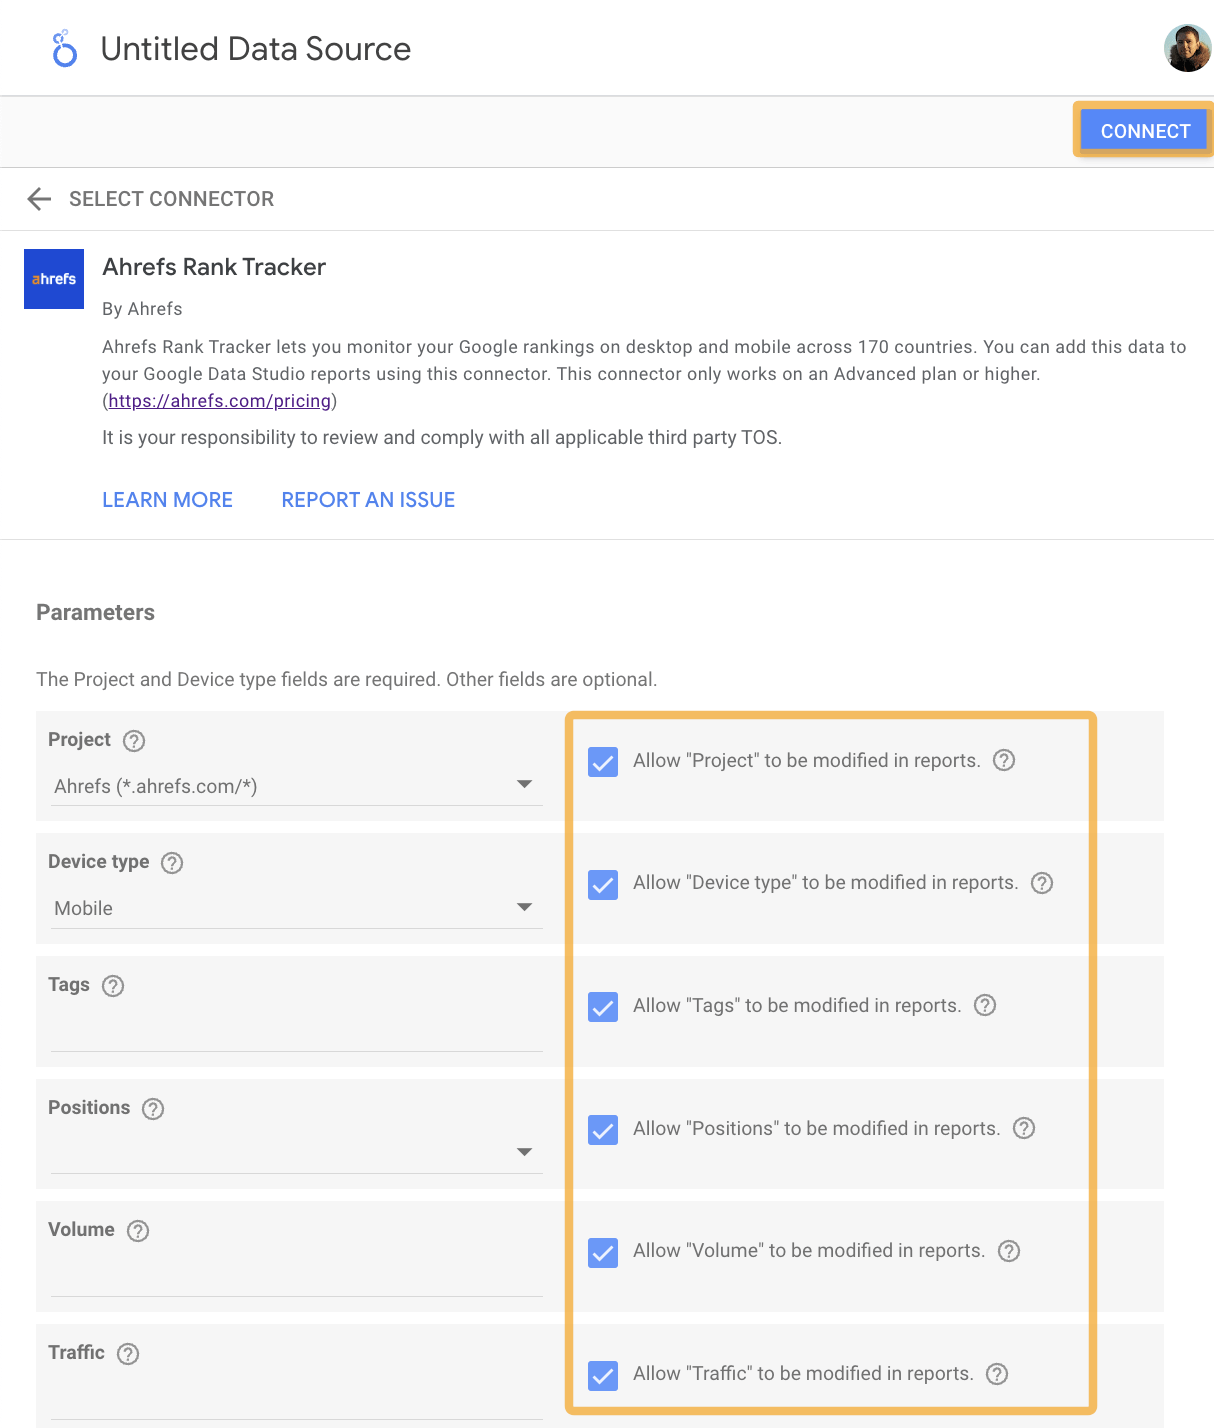1214x1428 pixels.
Task: Click Untitled Data Source to rename it
Action: pyautogui.click(x=256, y=48)
